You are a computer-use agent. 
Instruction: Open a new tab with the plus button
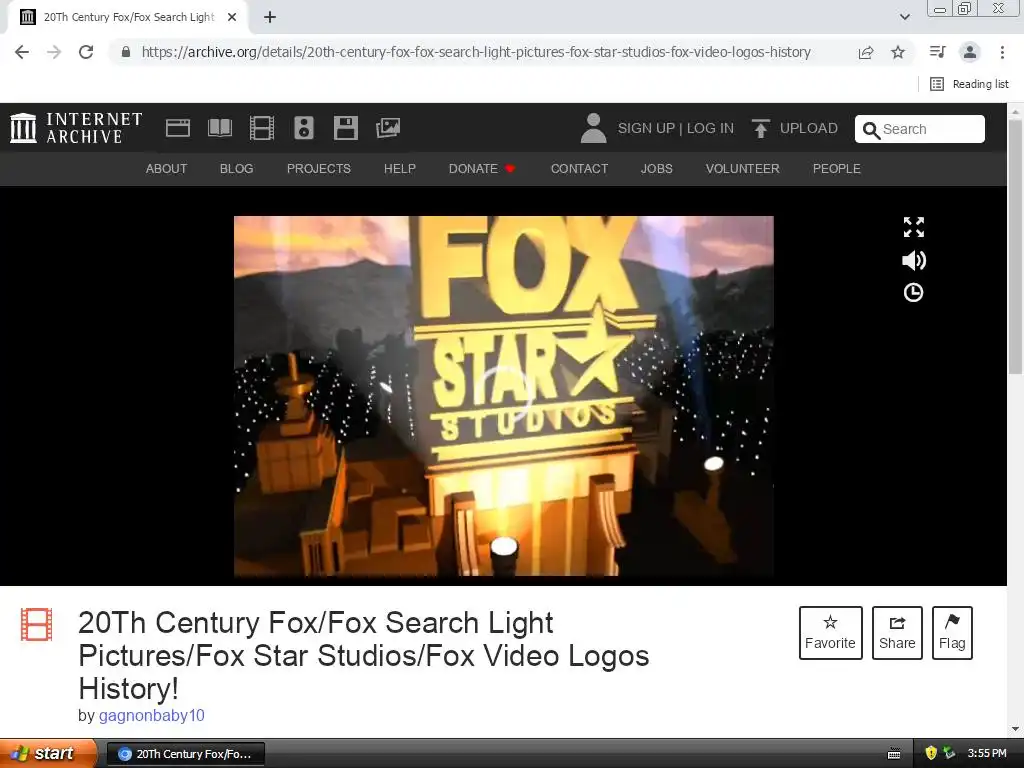[x=270, y=18]
